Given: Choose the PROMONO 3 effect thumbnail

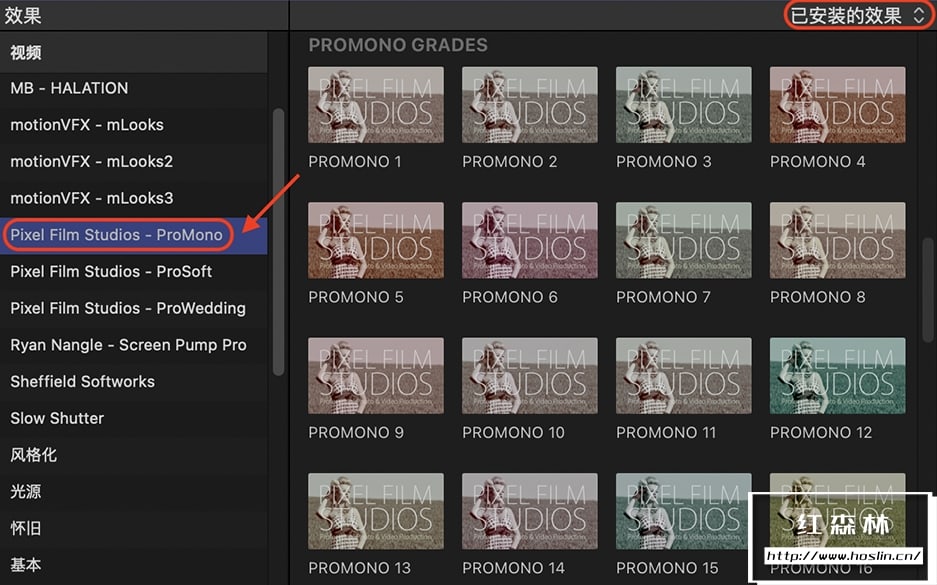Looking at the screenshot, I should click(x=684, y=105).
